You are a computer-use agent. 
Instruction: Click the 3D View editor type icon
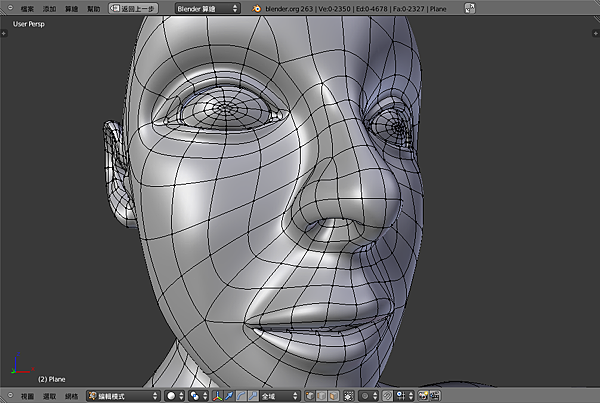[8, 396]
